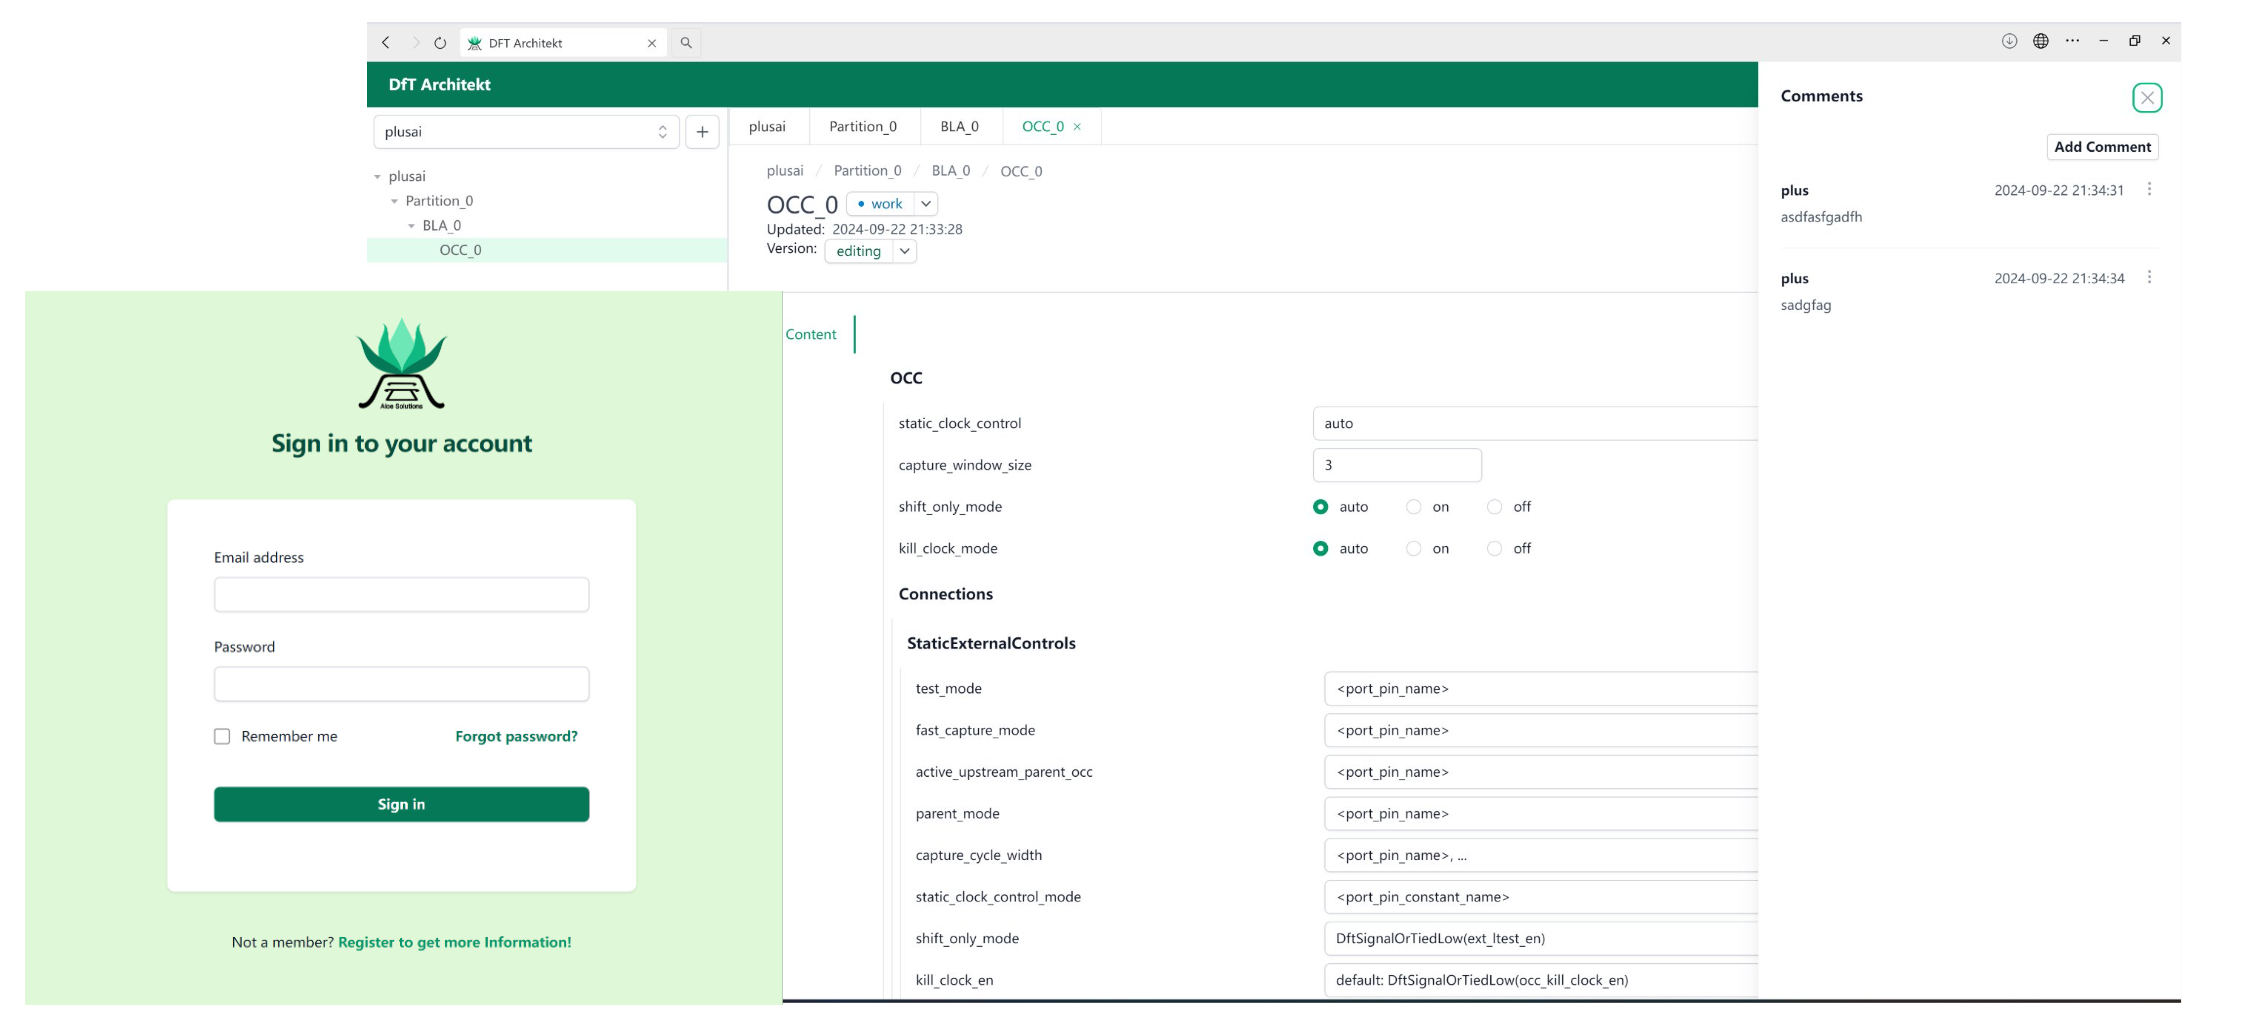Switch to the BLA_0 tab
Viewport: 2262px width, 1032px height.
click(x=959, y=127)
